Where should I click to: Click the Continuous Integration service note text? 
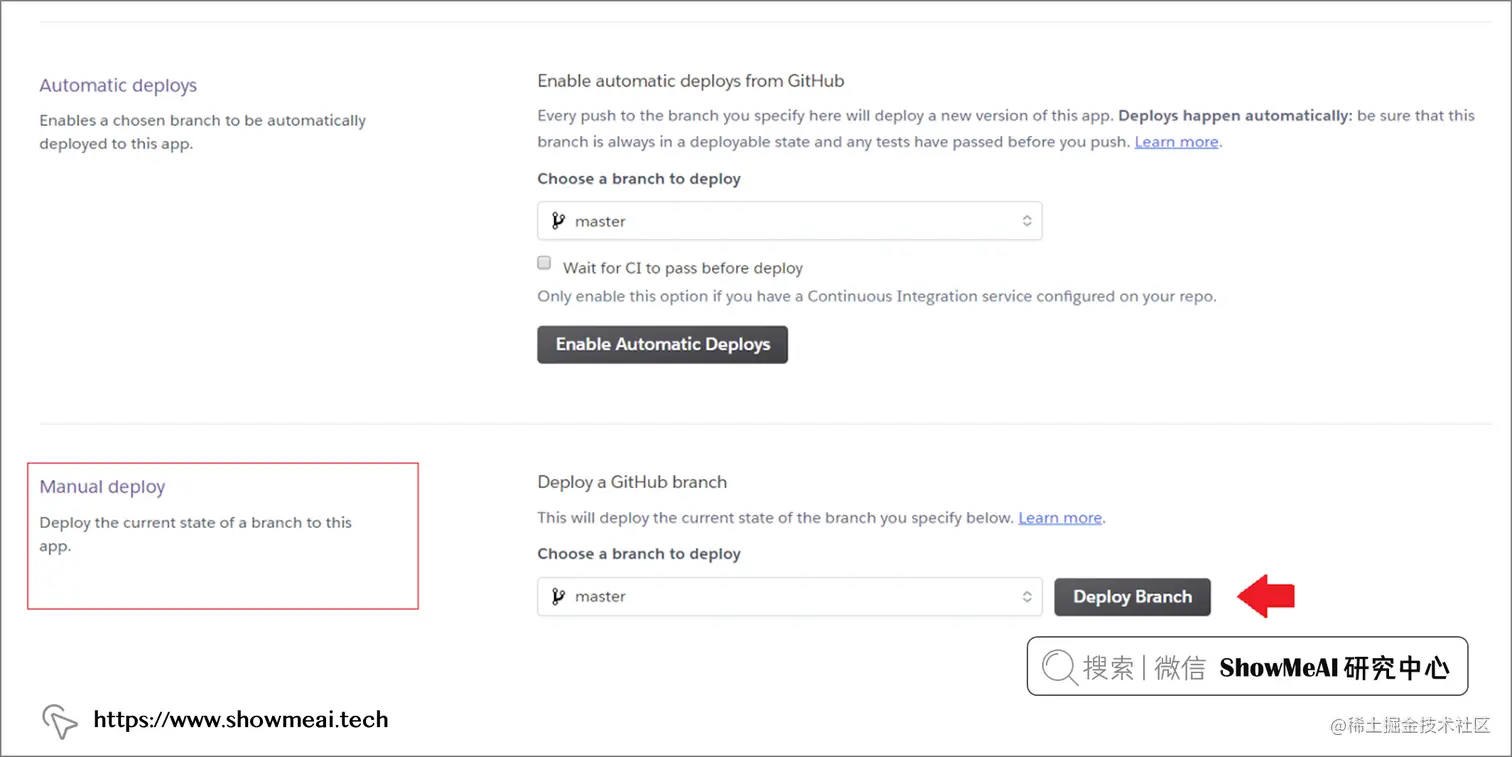click(877, 297)
